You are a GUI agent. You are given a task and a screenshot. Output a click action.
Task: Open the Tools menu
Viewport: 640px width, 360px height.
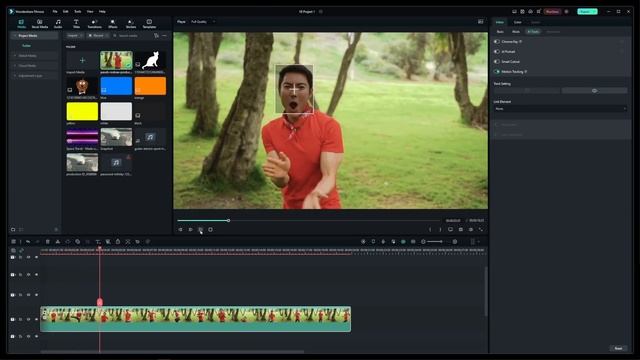[x=78, y=11]
